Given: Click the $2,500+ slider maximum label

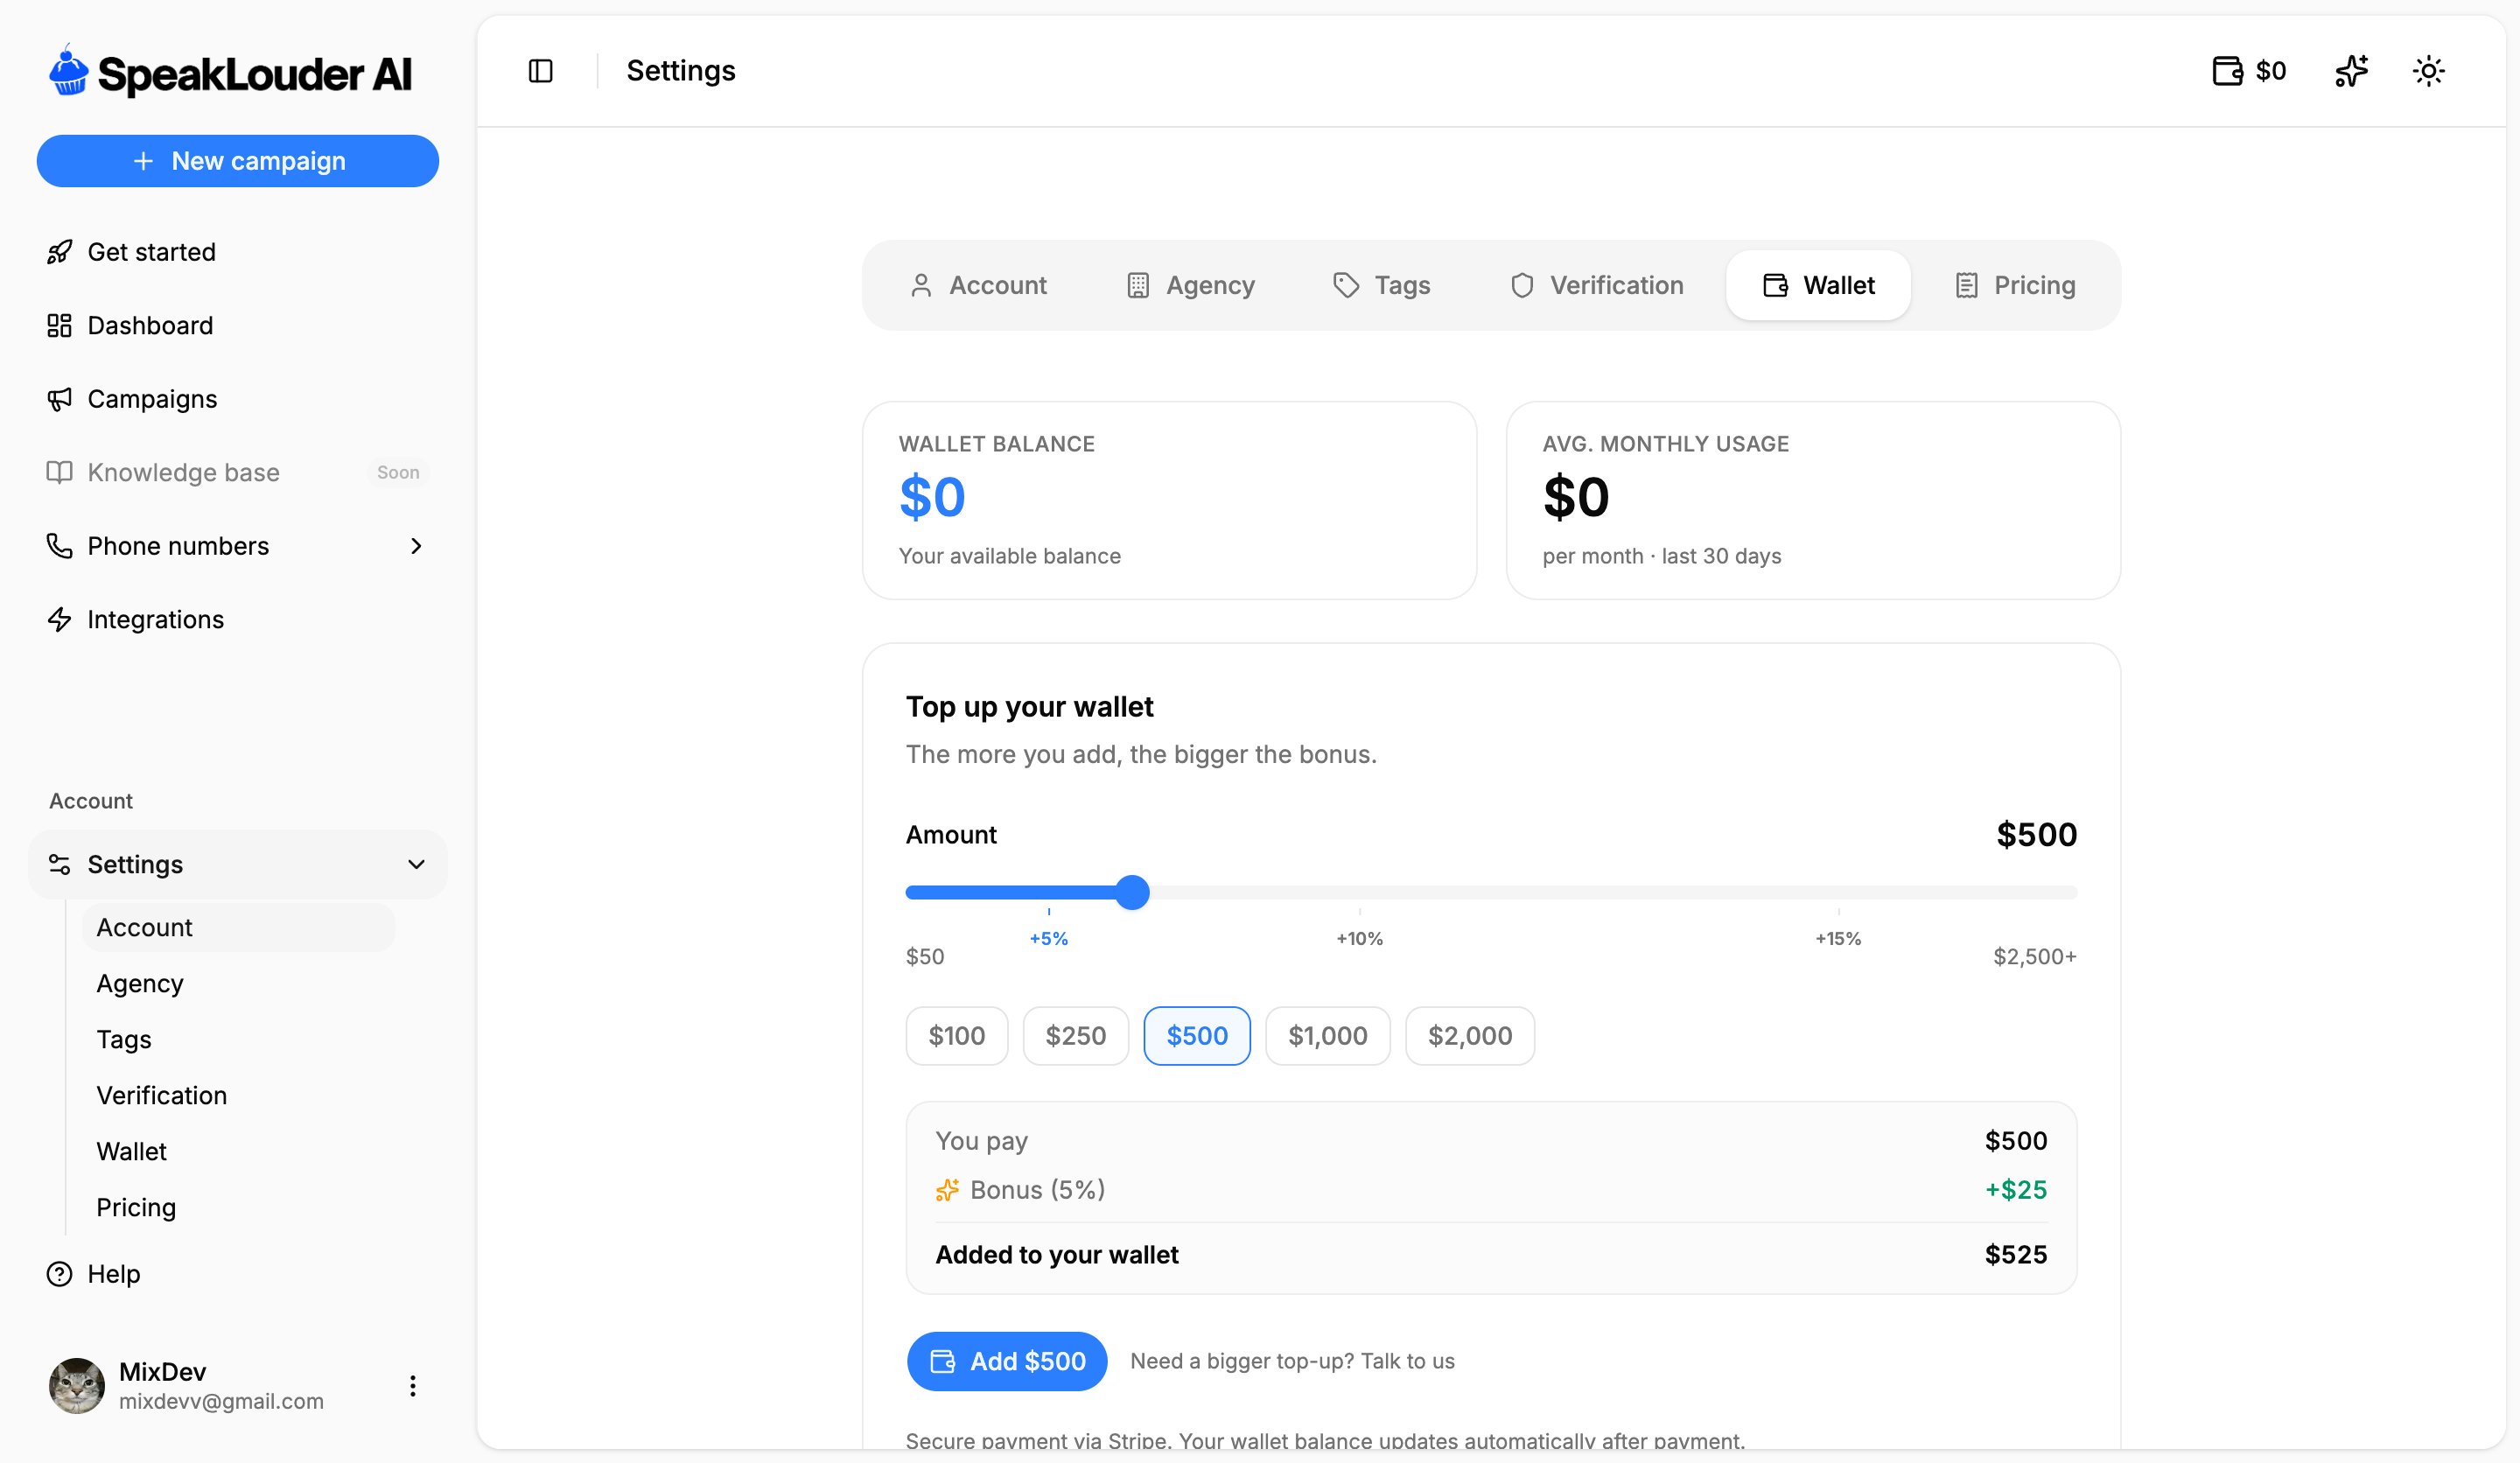Looking at the screenshot, I should click(x=2035, y=957).
